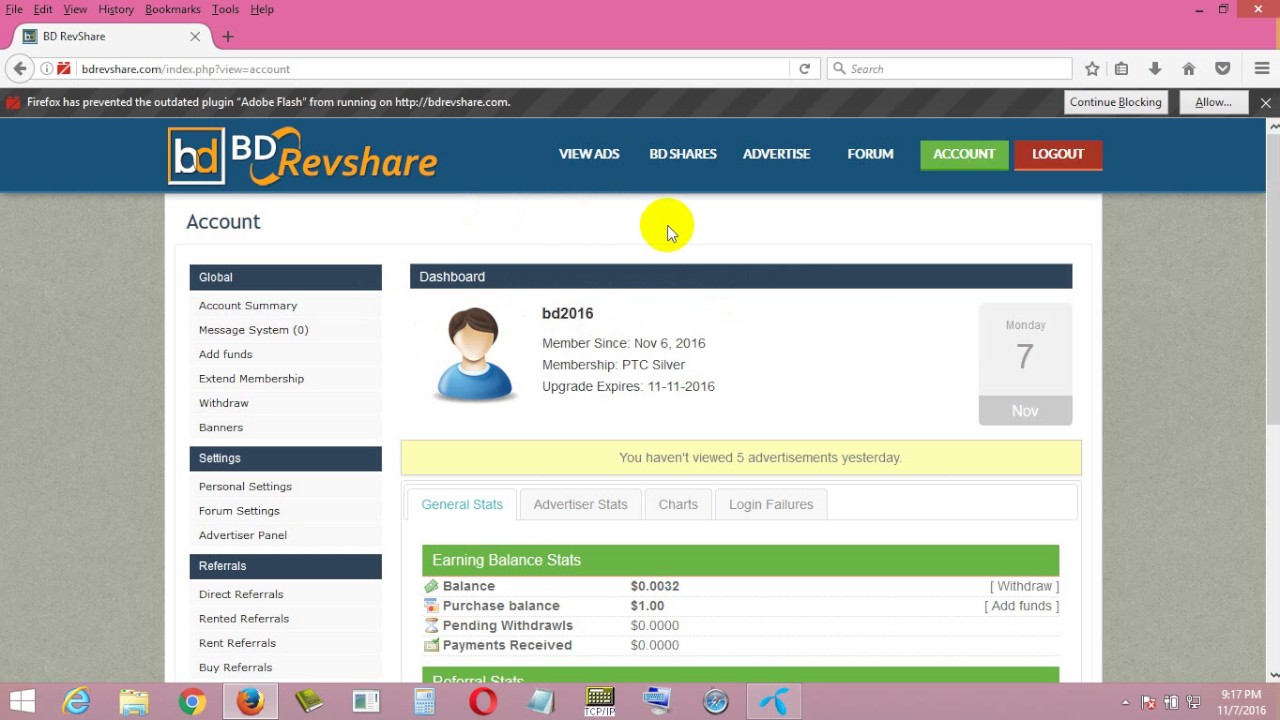Viewport: 1280px width, 720px height.
Task: Open the Tools menu
Action: 225,9
